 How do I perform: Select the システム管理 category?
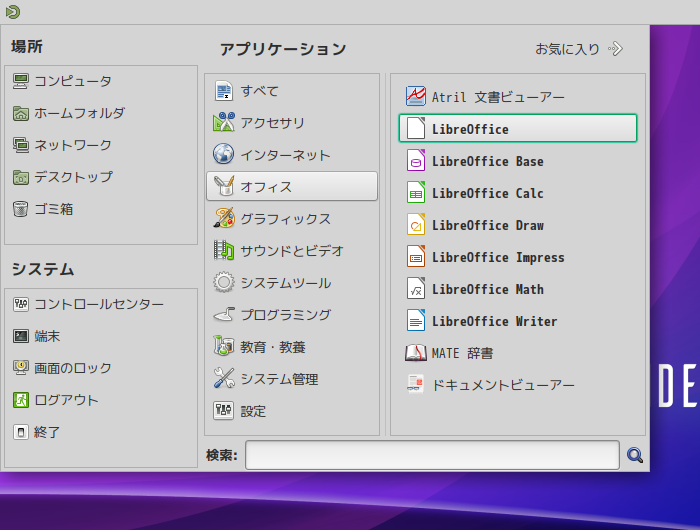[x=292, y=379]
